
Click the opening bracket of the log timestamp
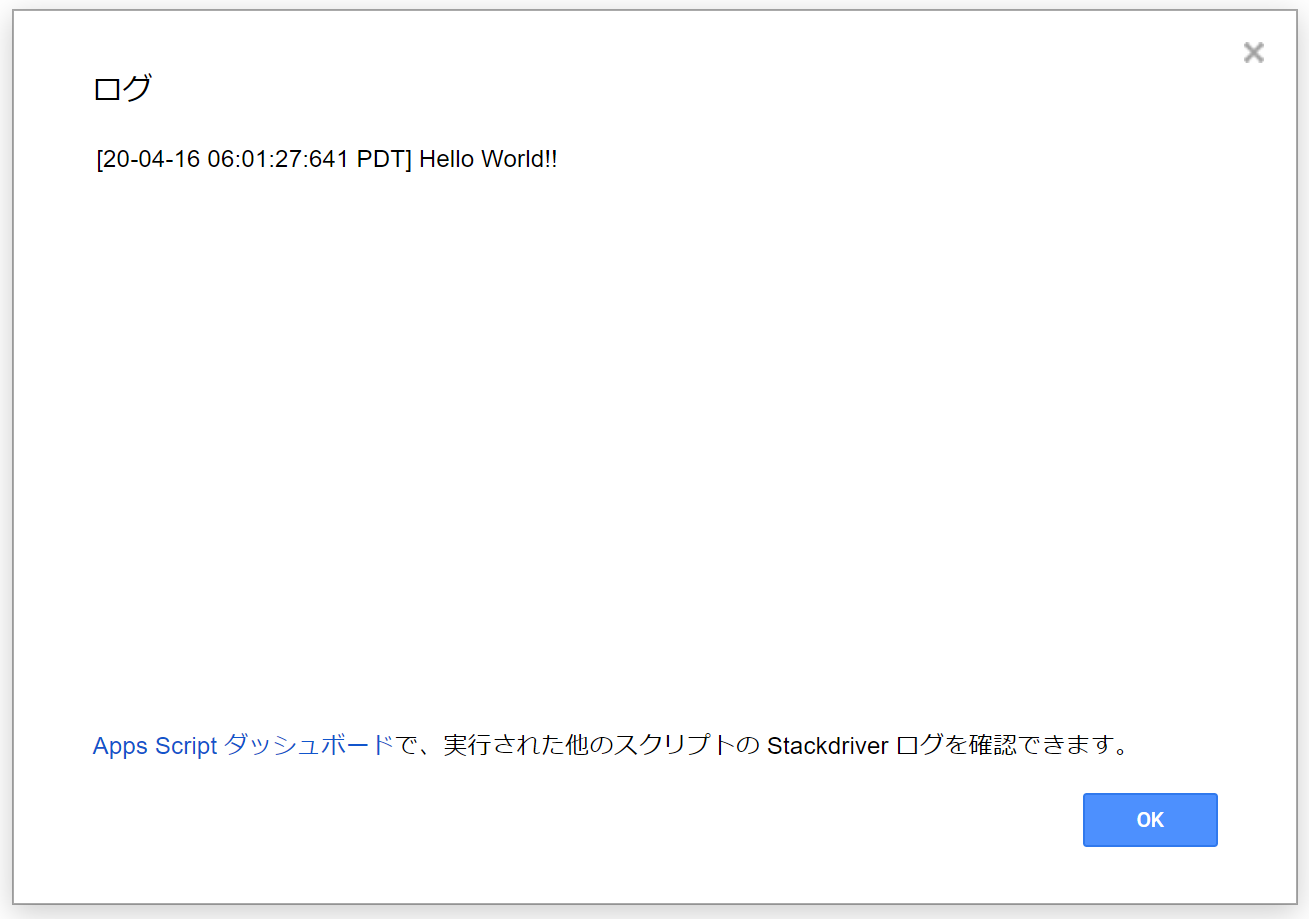(99, 160)
